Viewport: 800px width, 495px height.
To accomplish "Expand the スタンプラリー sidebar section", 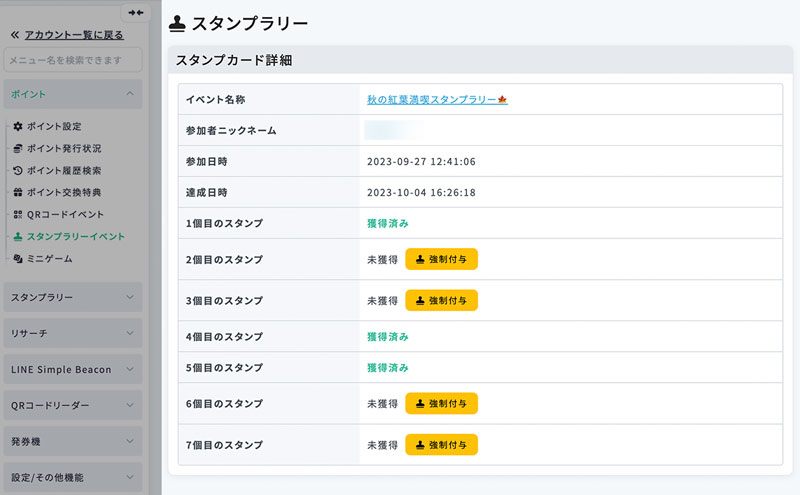I will pyautogui.click(x=72, y=297).
